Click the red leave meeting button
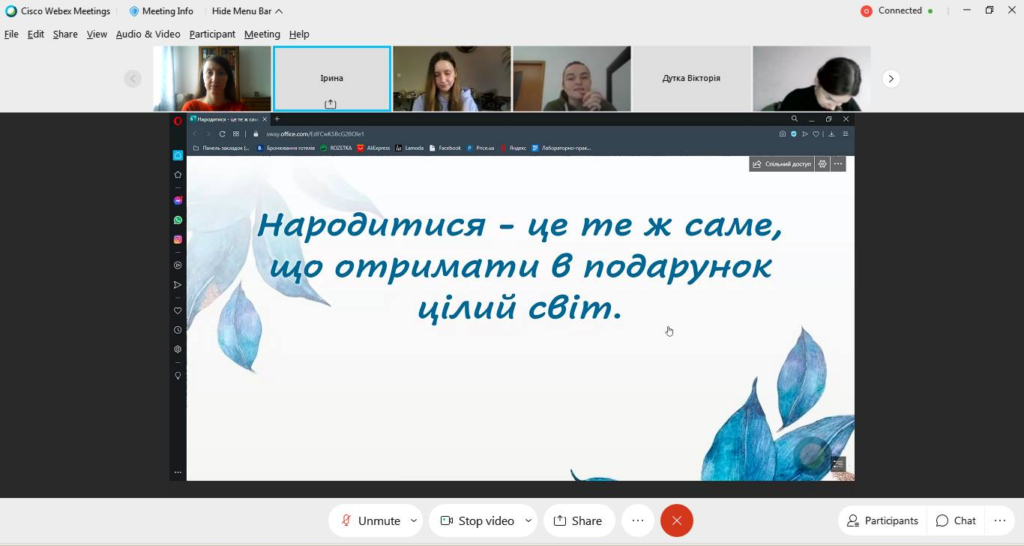The image size is (1024, 546). (x=677, y=520)
